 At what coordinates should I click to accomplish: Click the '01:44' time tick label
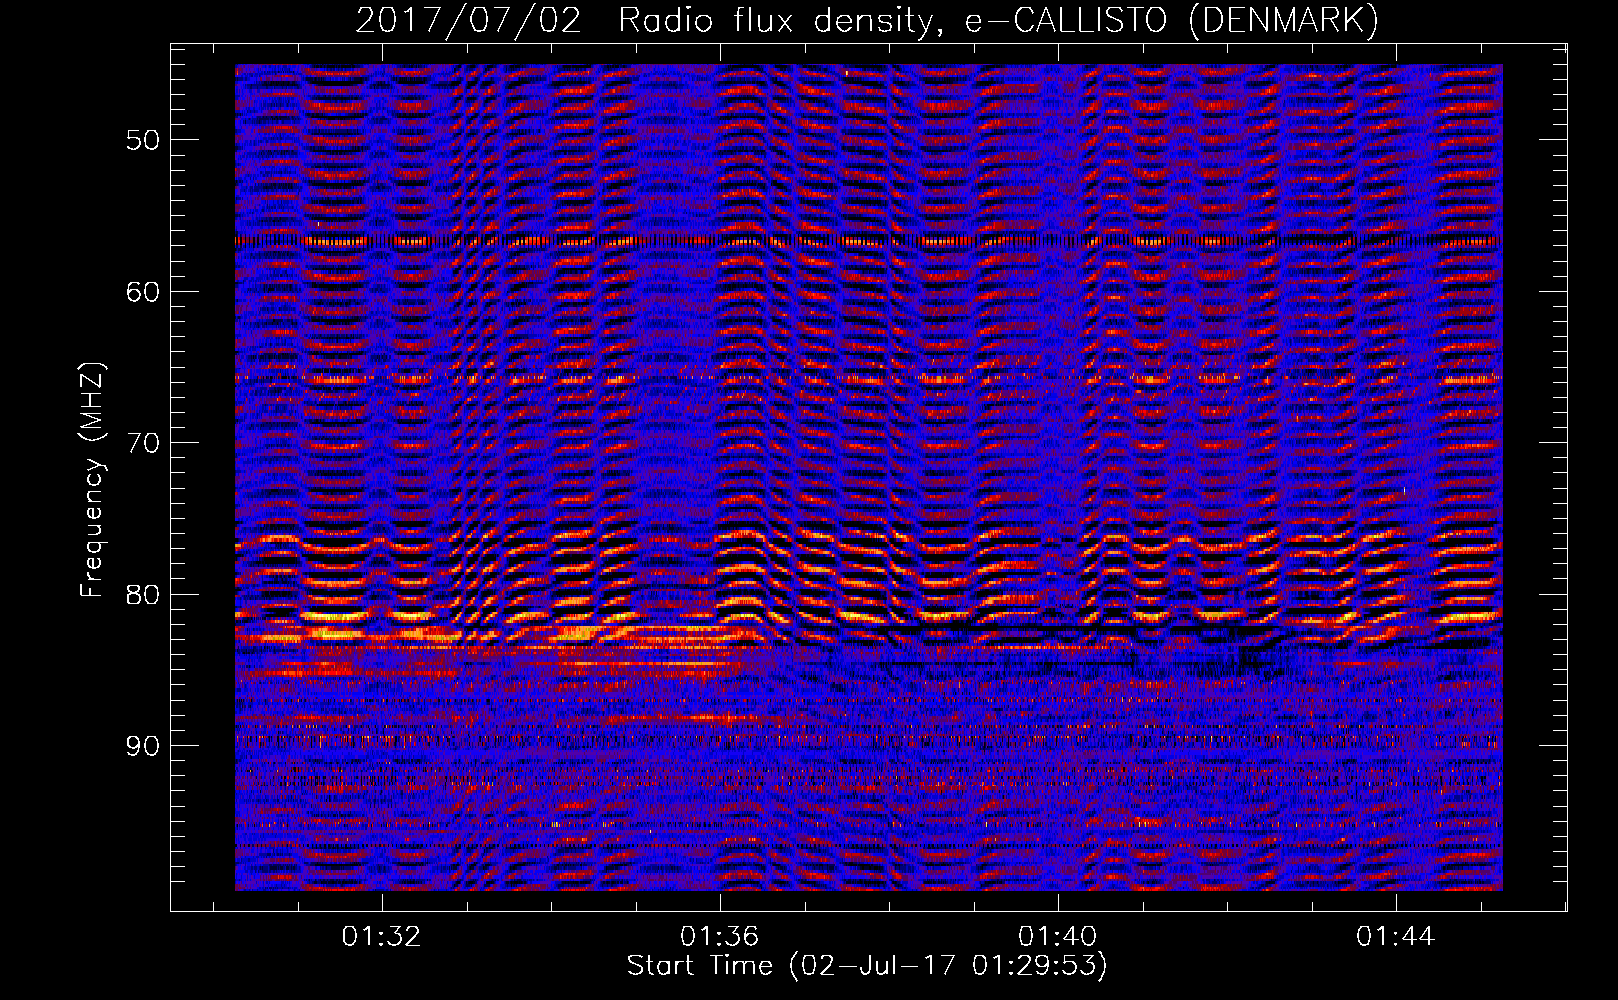pyautogui.click(x=1395, y=937)
